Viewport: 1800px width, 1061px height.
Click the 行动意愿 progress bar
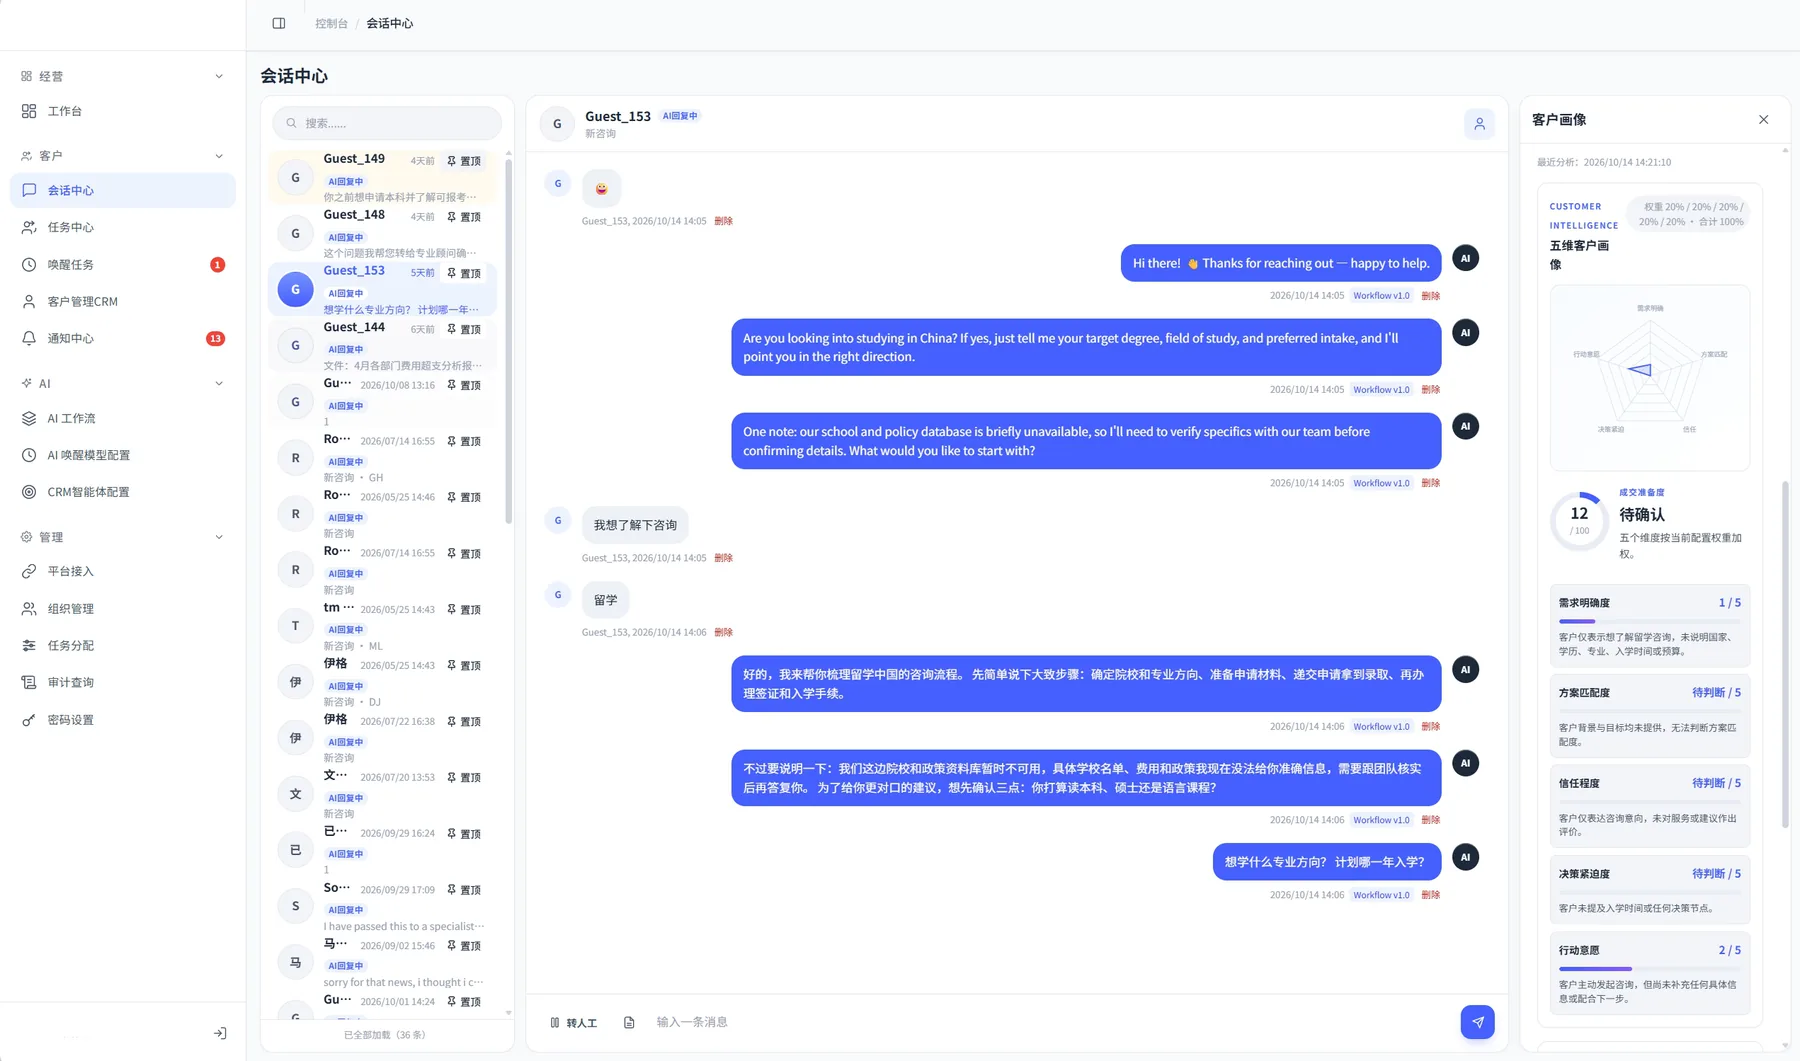(1649, 969)
